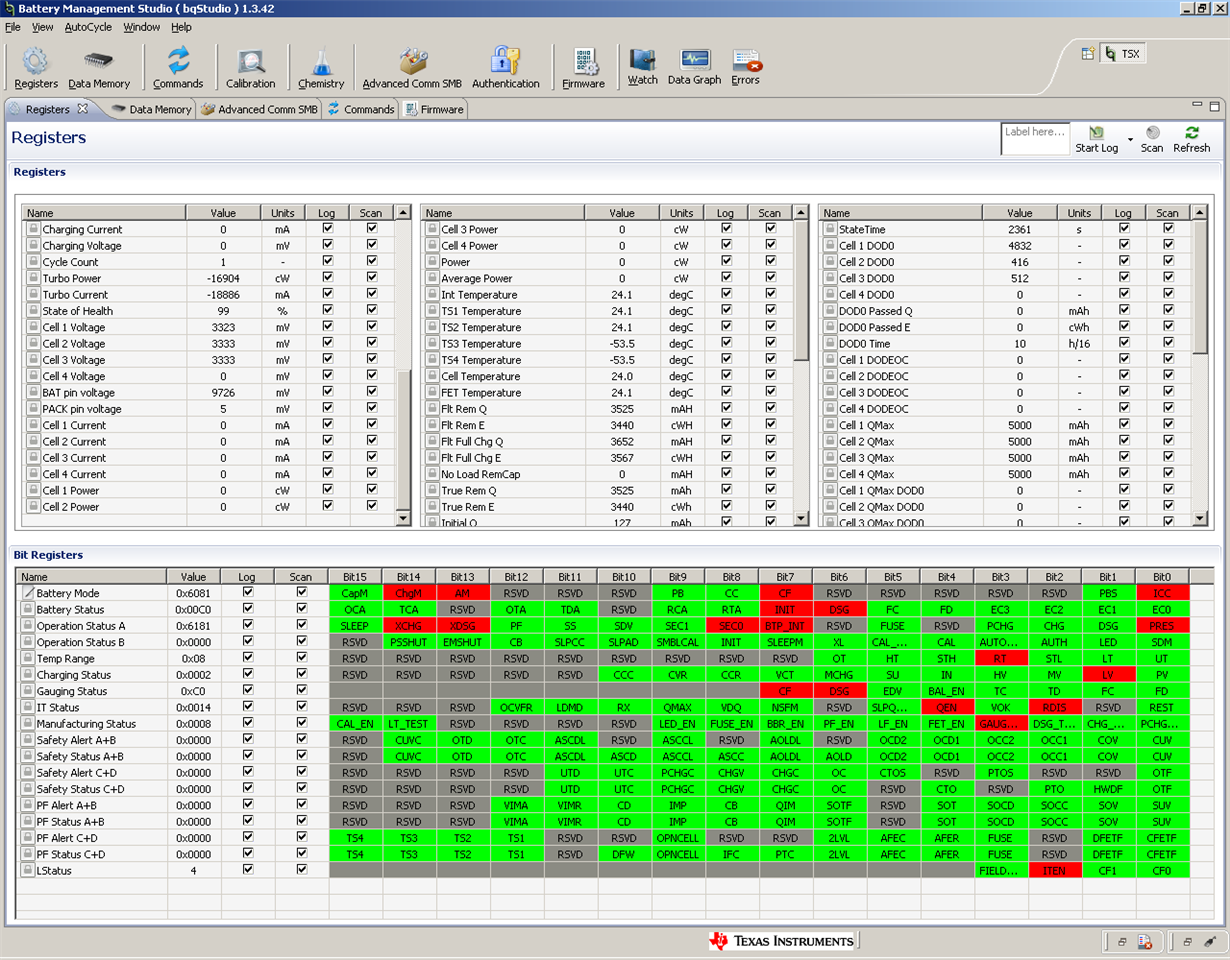This screenshot has width=1230, height=960.
Task: Close the Registers tab with its X
Action: (x=83, y=109)
